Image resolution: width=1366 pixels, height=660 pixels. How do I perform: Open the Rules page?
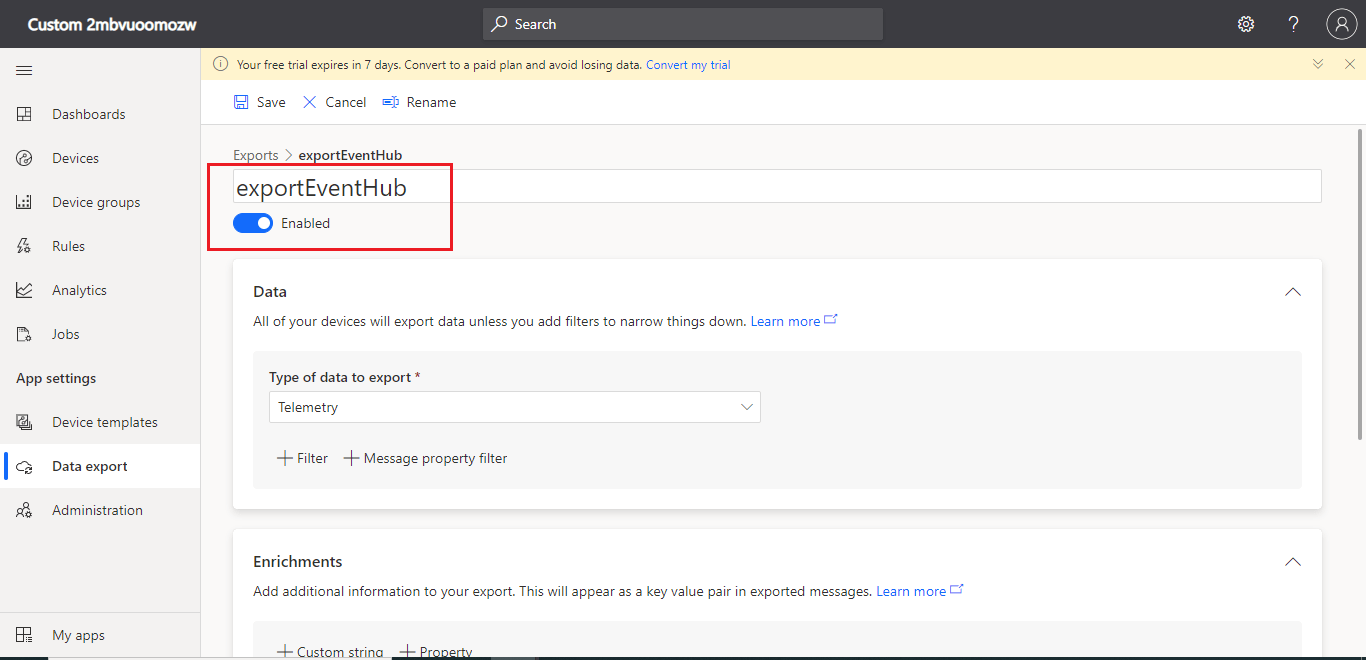(68, 246)
